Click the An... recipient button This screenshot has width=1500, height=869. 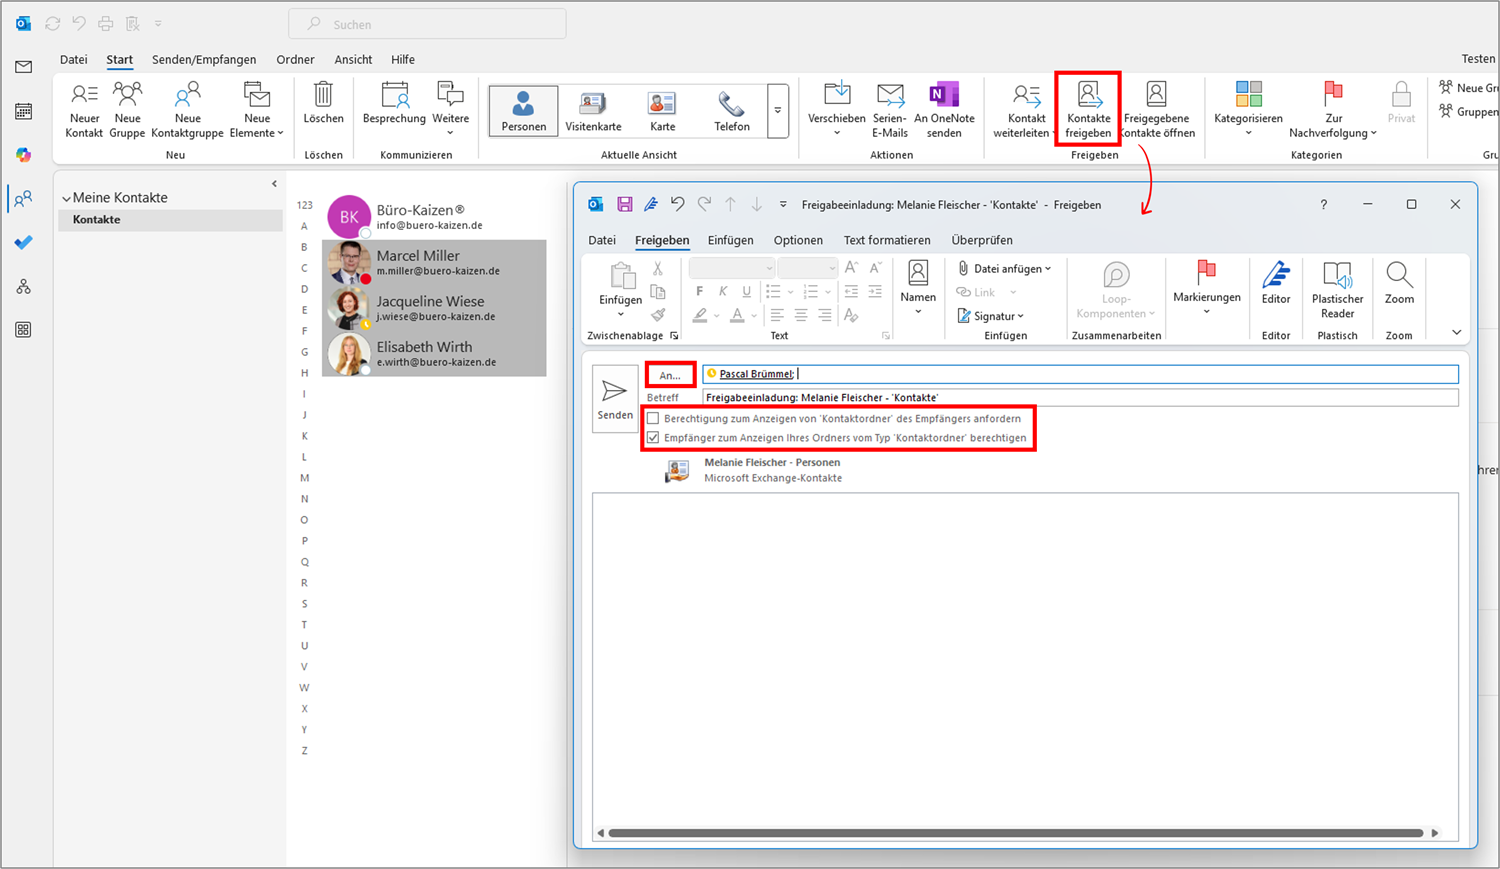(x=670, y=375)
